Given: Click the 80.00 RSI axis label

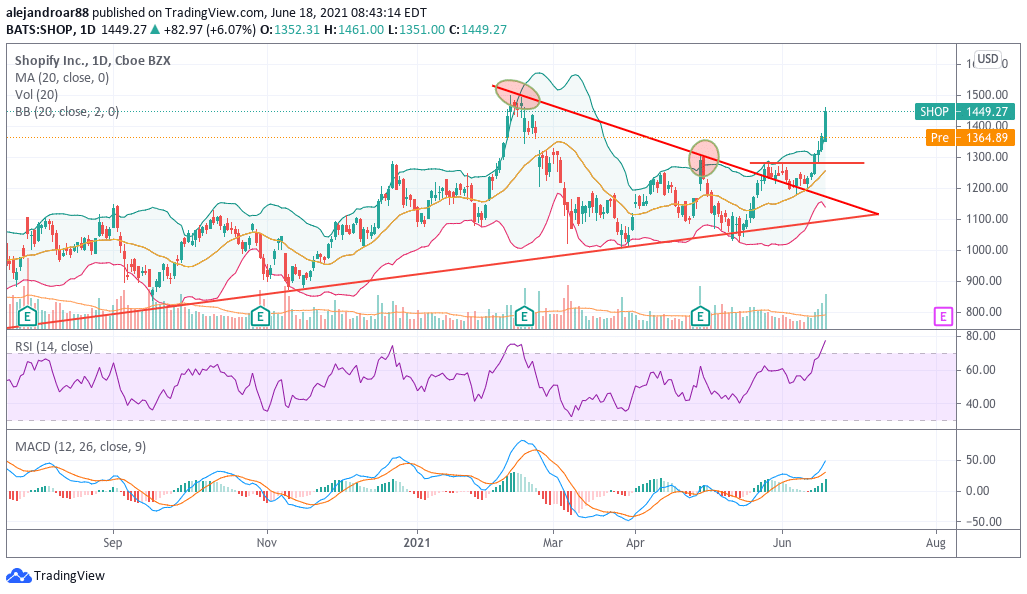Looking at the screenshot, I should [980, 336].
